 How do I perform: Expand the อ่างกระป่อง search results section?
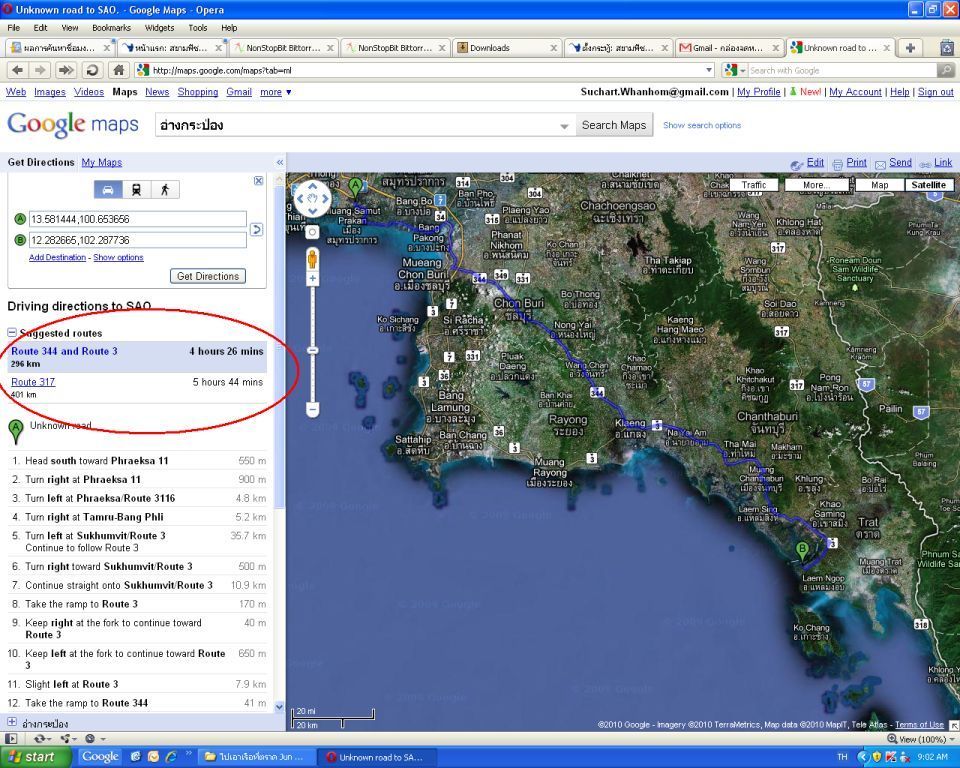pyautogui.click(x=12, y=722)
